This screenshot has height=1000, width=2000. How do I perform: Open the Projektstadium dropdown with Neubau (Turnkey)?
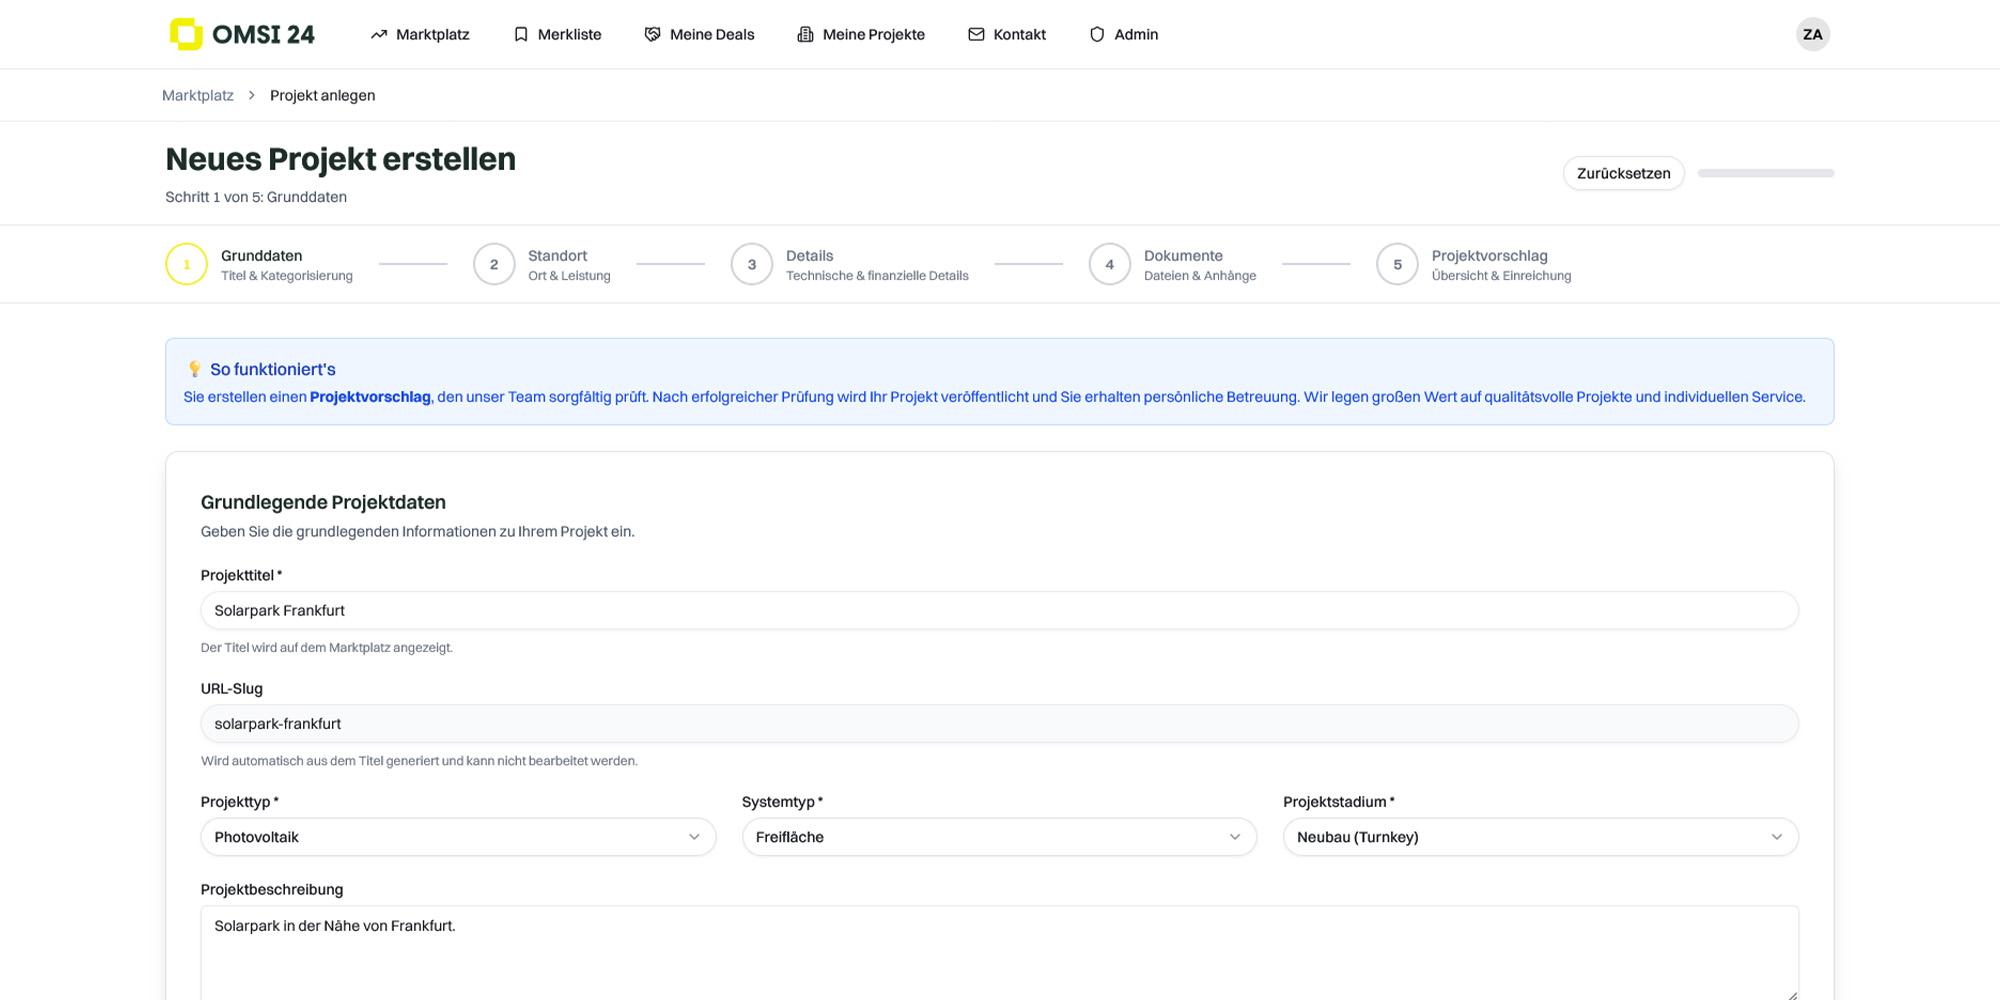1540,837
